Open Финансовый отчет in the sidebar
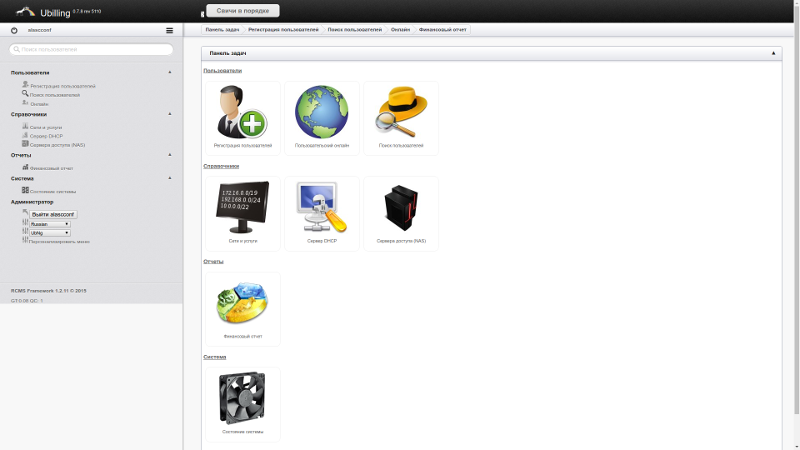Image resolution: width=800 pixels, height=450 pixels. (x=52, y=168)
